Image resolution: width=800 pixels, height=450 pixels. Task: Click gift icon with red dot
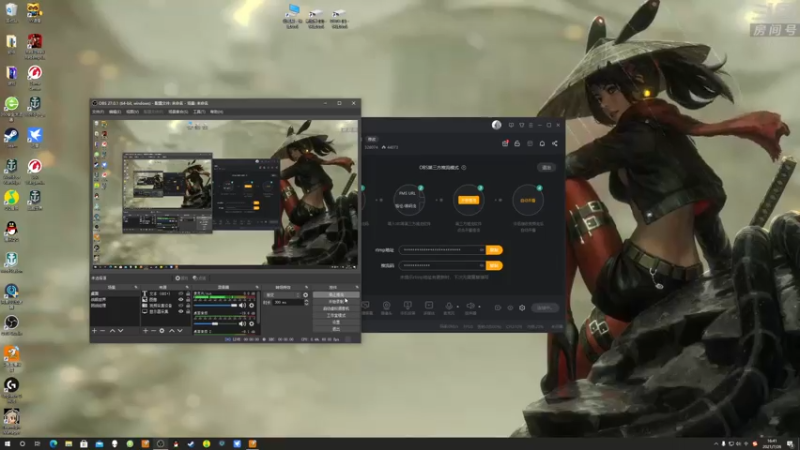[505, 143]
